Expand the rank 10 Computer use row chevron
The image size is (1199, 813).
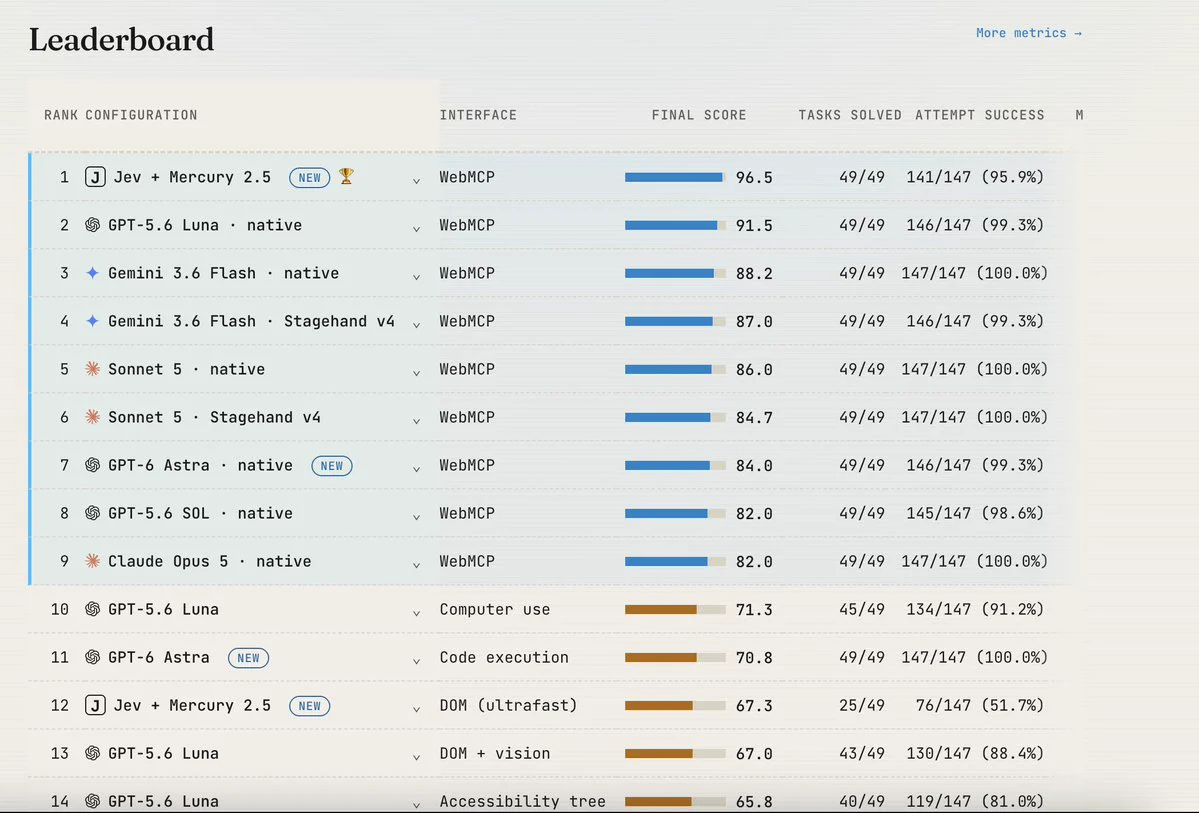click(417, 613)
